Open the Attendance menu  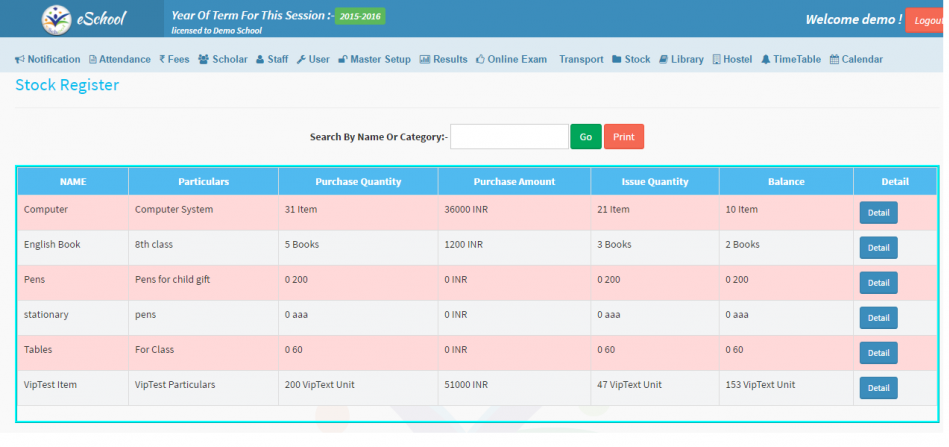120,60
